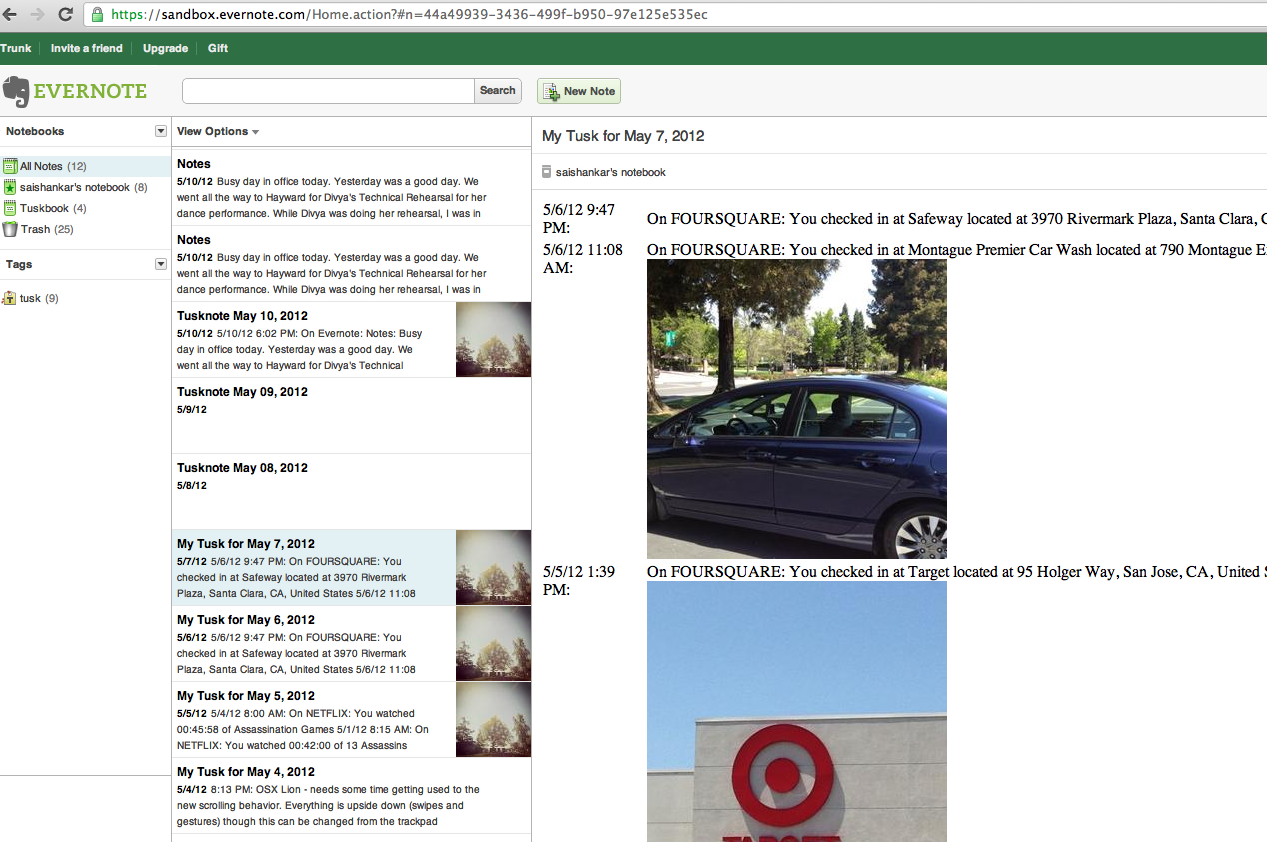Screen dimensions: 1267x842
Task: Open the Notebooks section dropdown arrow
Action: point(160,131)
